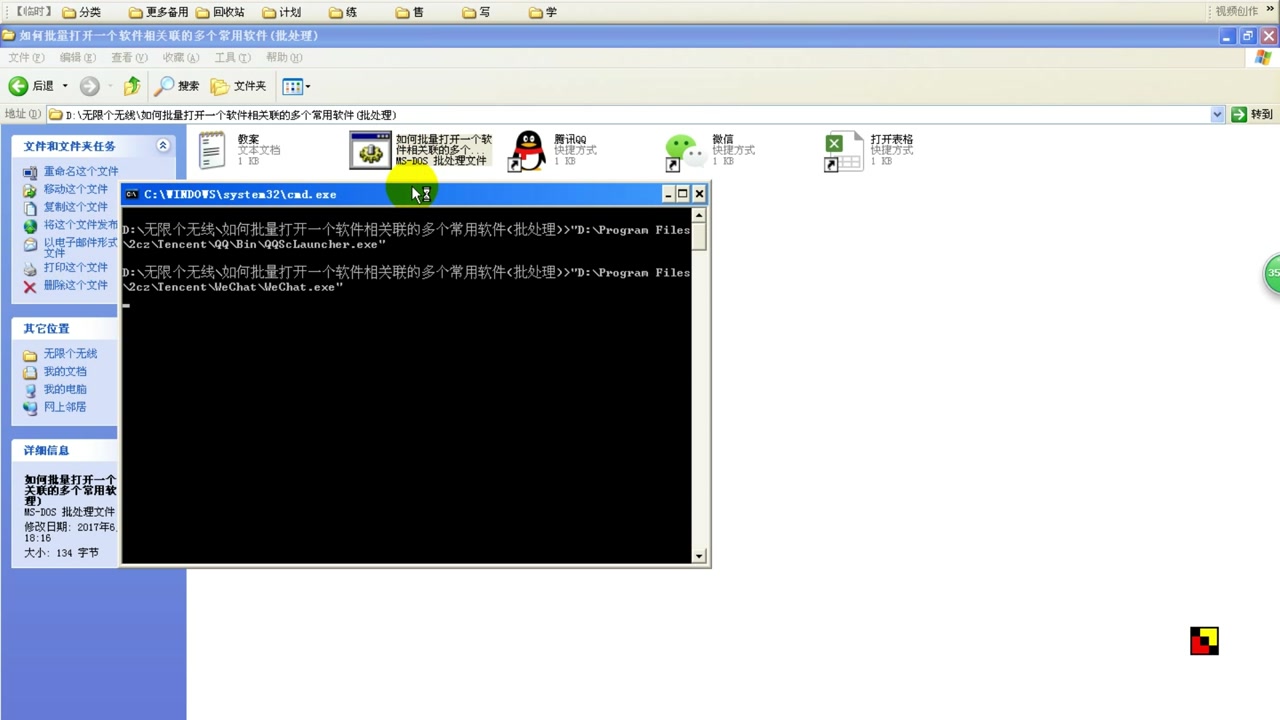Viewport: 1280px width, 720px height.
Task: Collapse the 文件和文件夹任务 panel
Action: [163, 146]
